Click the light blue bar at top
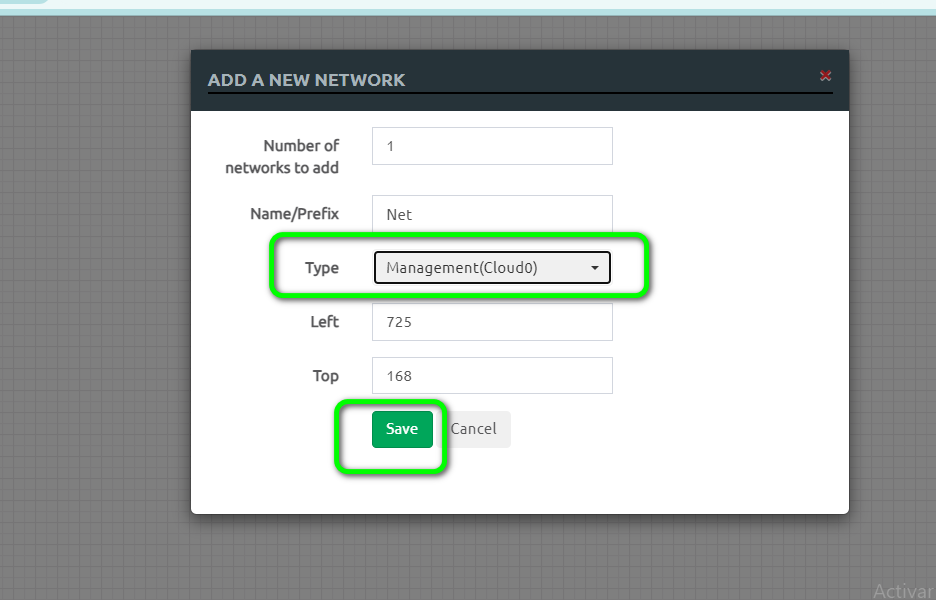 [500, 5]
